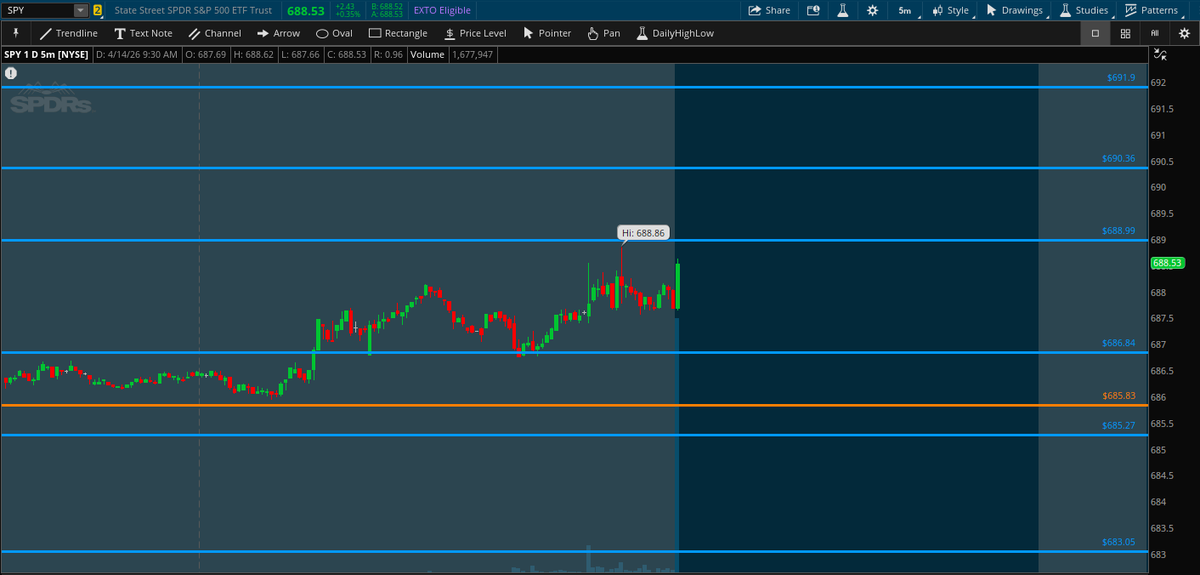Click the Volume label in status row
Screen dimensions: 1200x575
click(427, 54)
